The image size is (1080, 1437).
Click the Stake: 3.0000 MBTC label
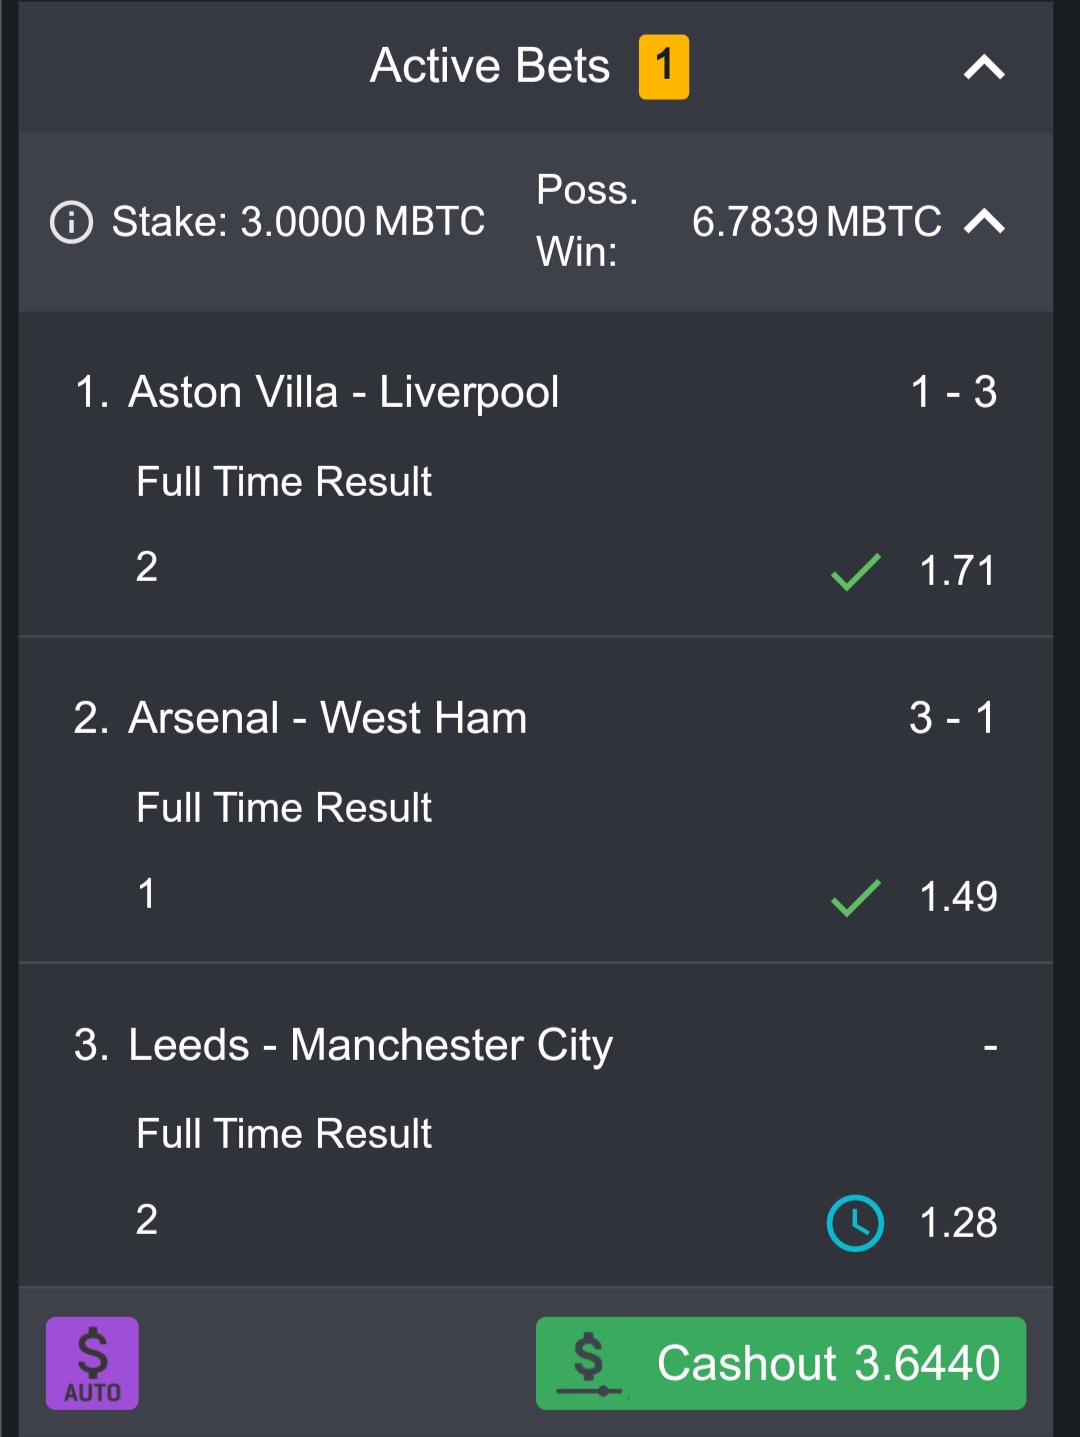coord(298,221)
